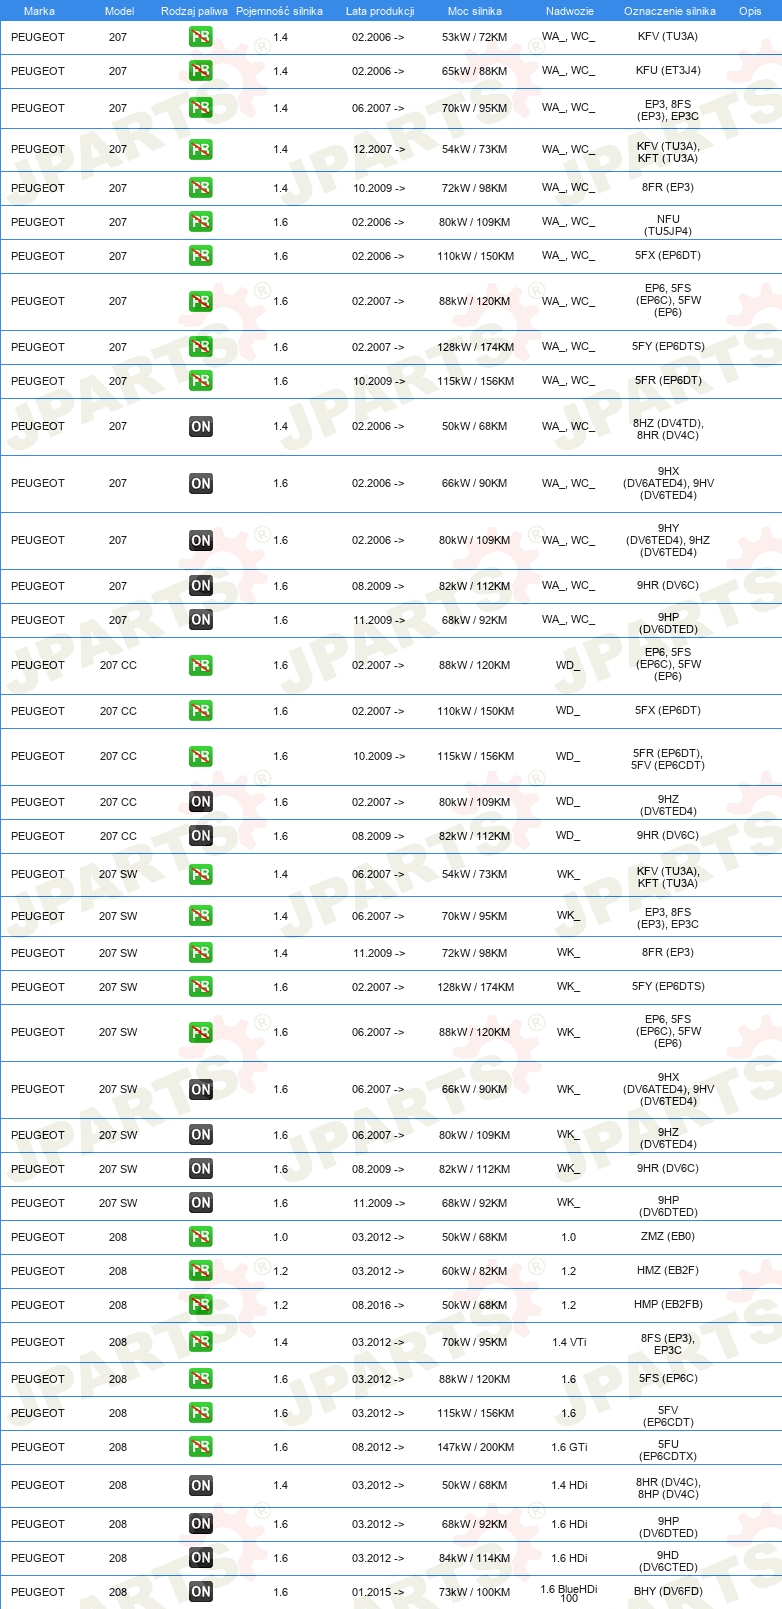
Task: Select the body cell 1.6 GTi
Action: point(569,1447)
